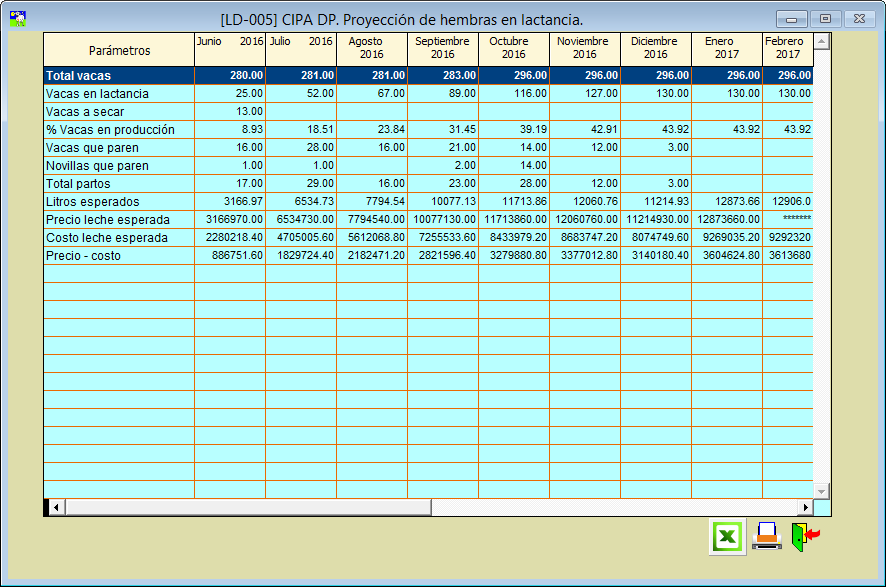This screenshot has height=587, width=886.
Task: Click the Junio 2016 column header
Action: tap(230, 49)
